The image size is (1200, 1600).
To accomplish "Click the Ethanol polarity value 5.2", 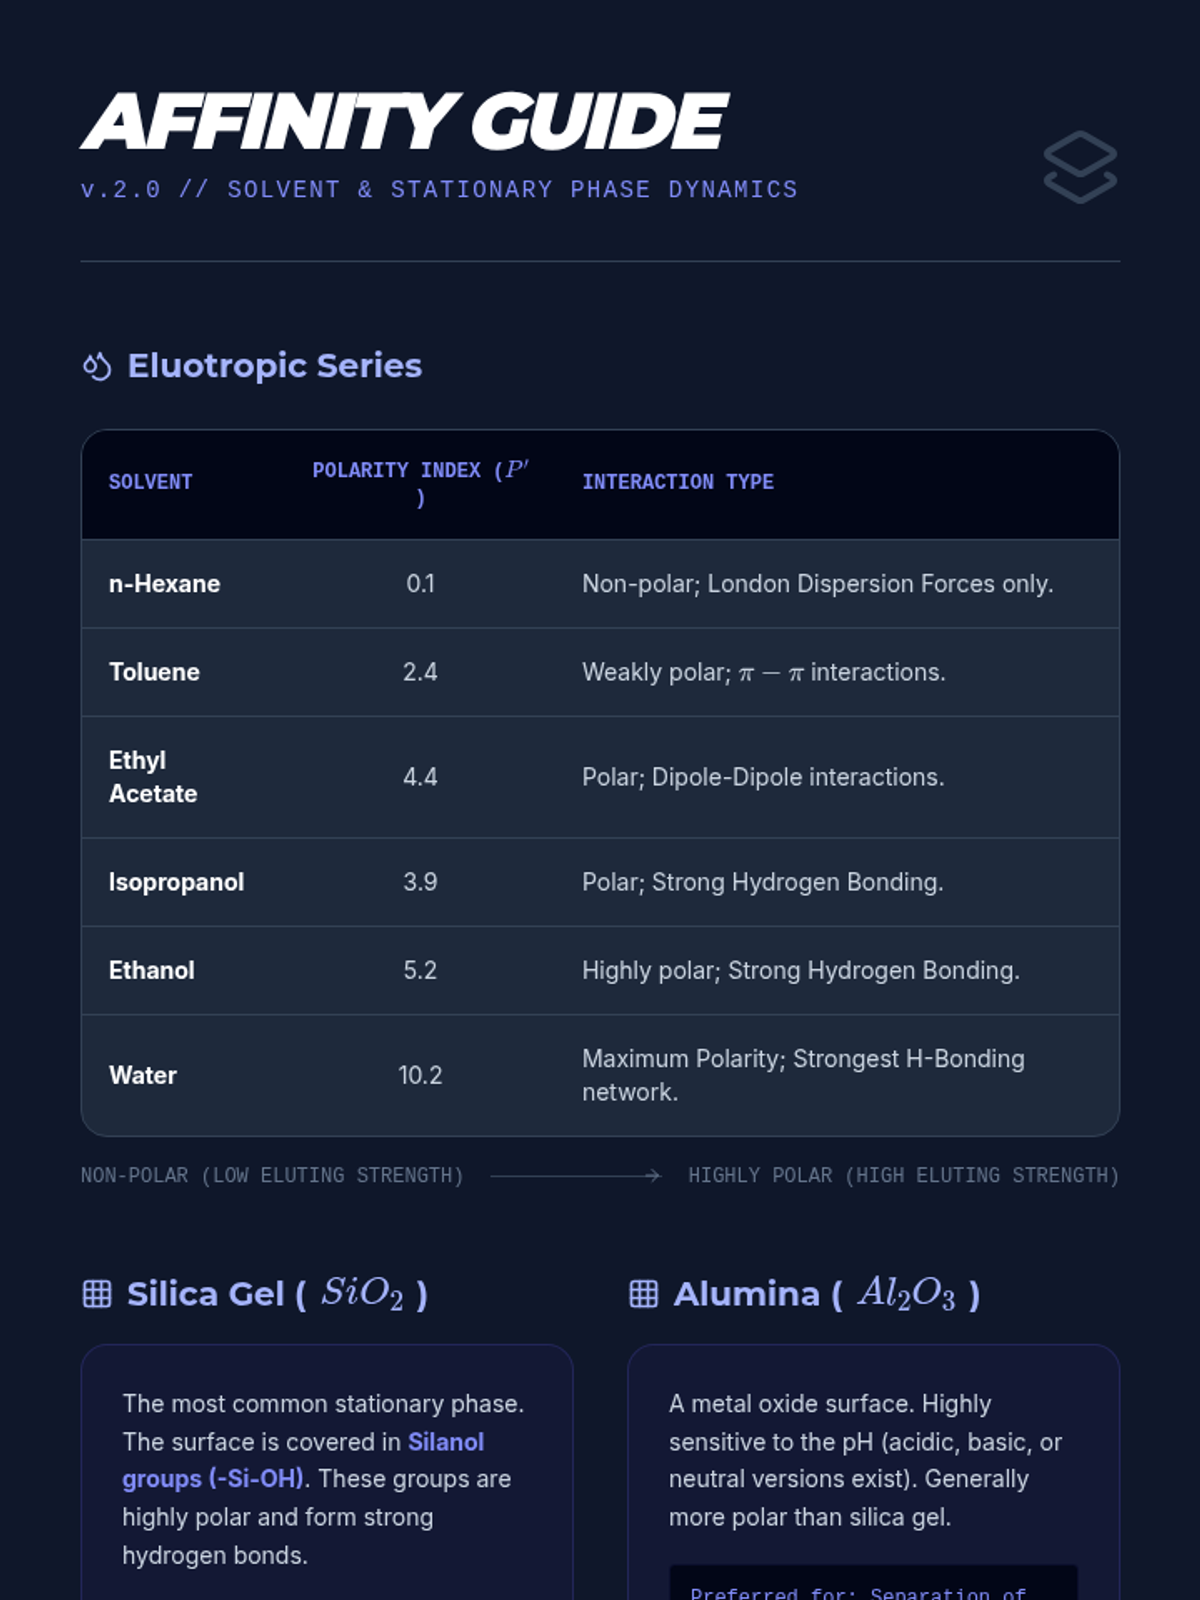I will 420,971.
